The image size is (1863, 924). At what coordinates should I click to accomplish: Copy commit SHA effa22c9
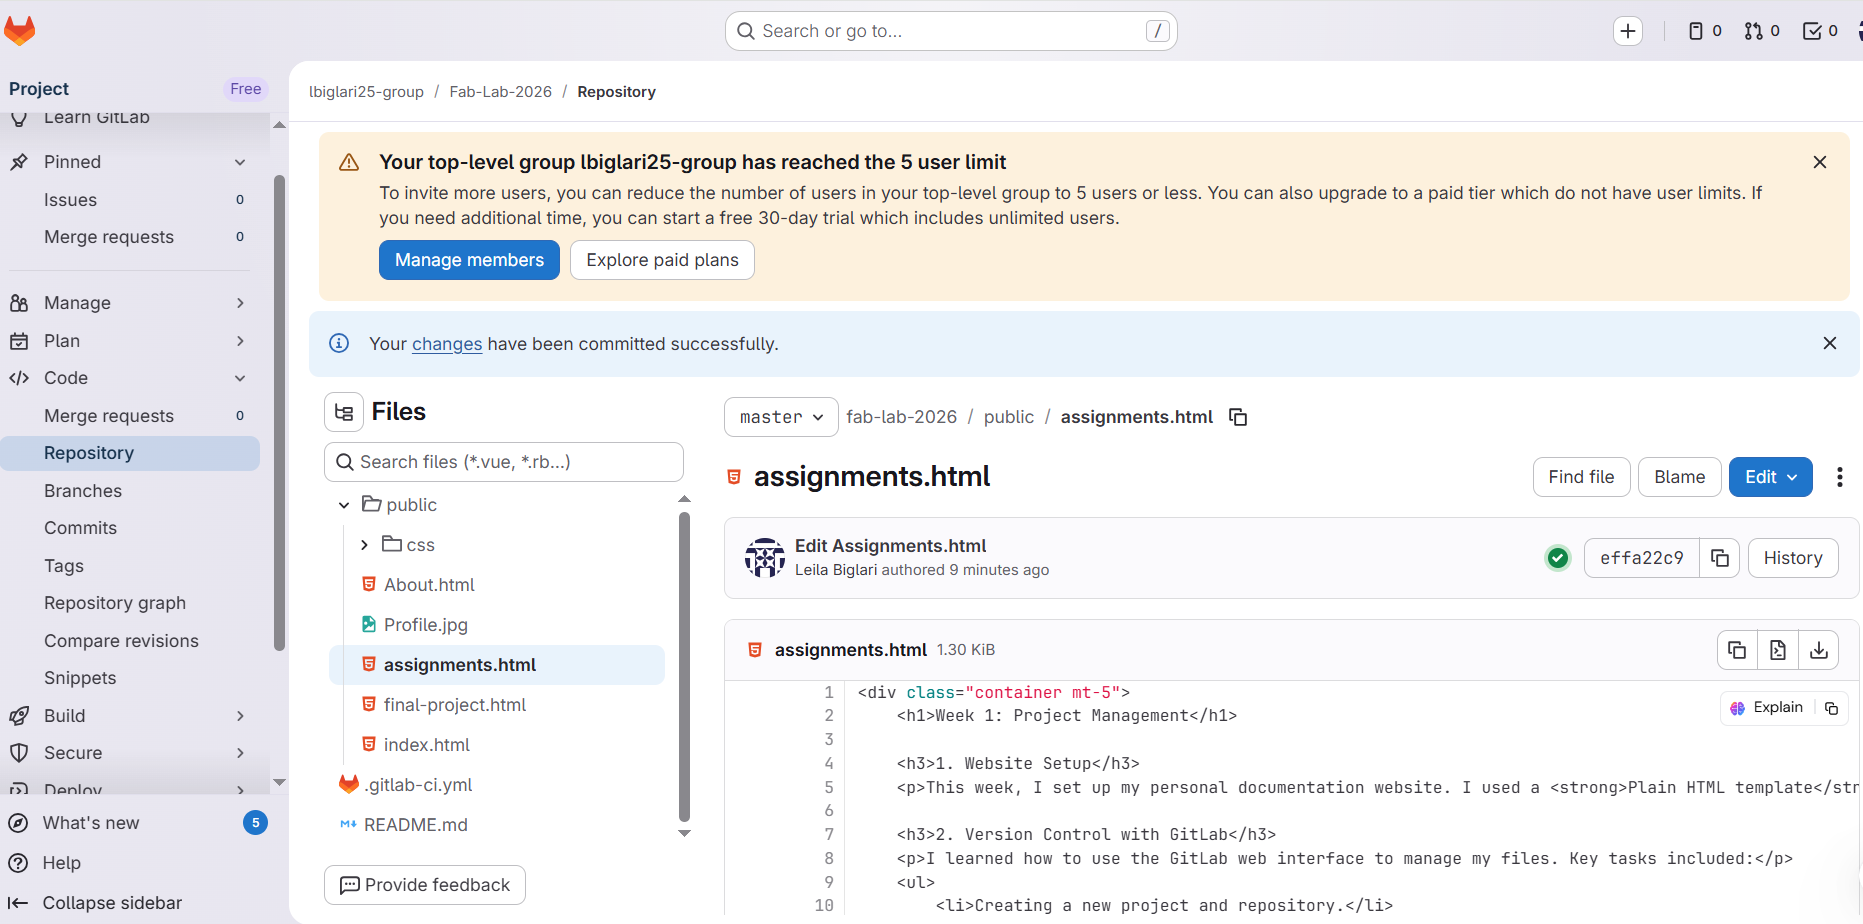click(1720, 558)
